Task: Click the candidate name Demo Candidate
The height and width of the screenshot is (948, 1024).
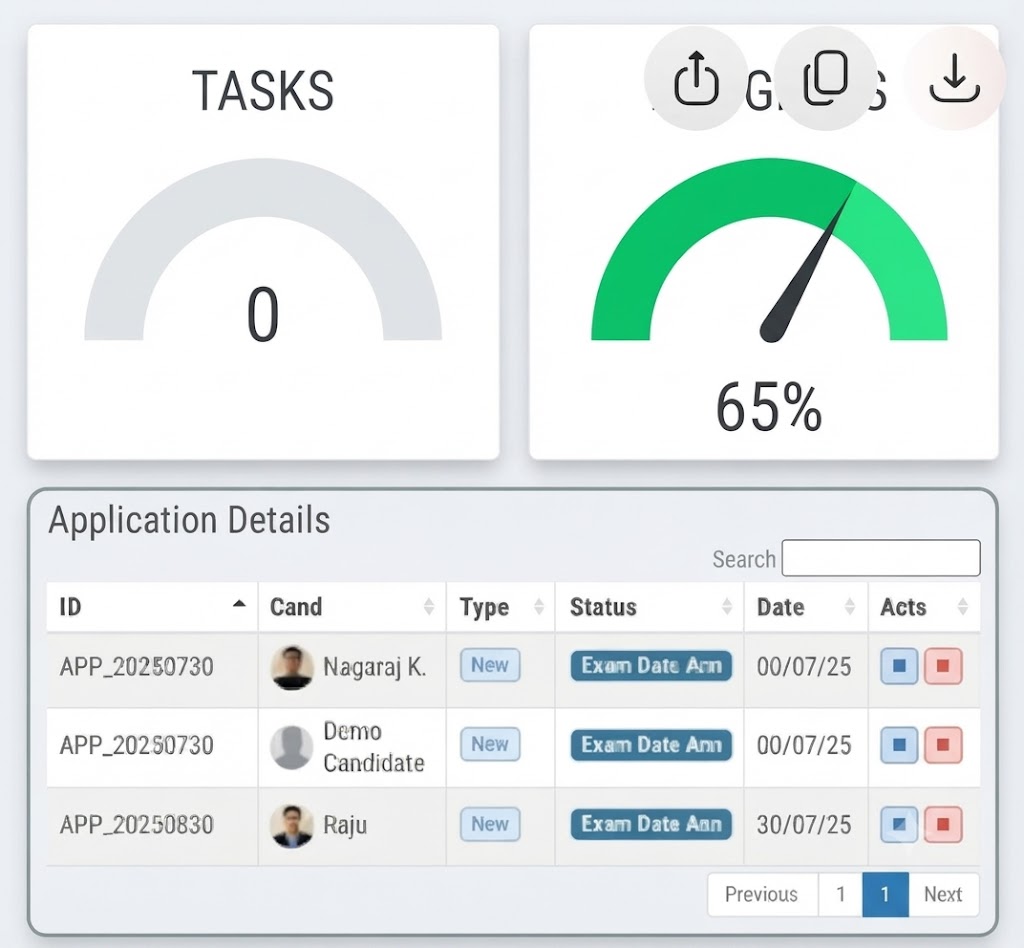Action: [x=374, y=747]
